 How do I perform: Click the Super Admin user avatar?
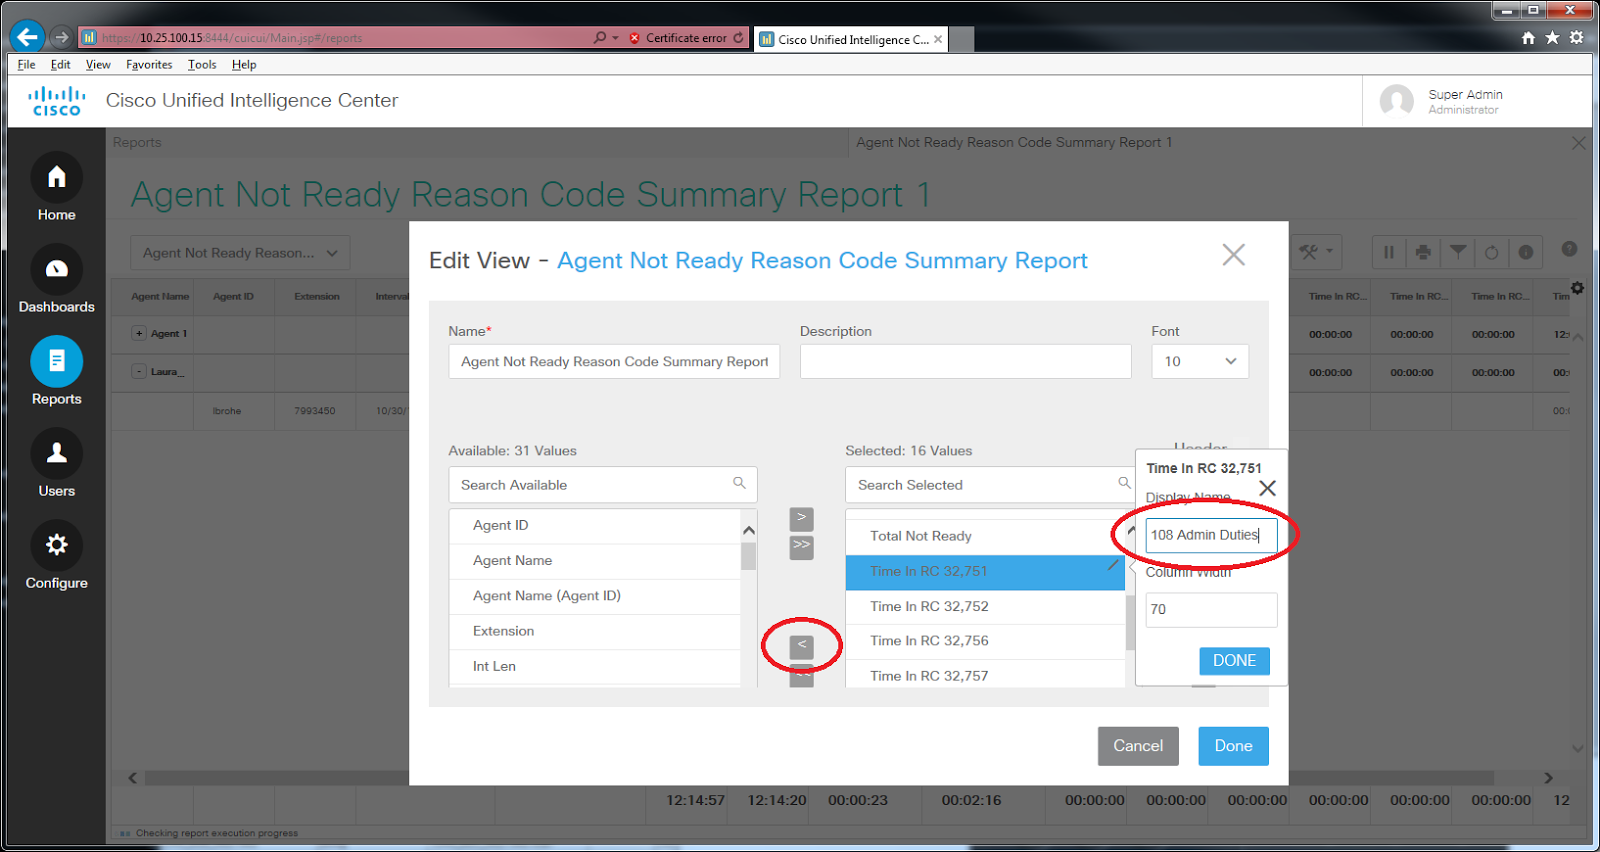1396,101
